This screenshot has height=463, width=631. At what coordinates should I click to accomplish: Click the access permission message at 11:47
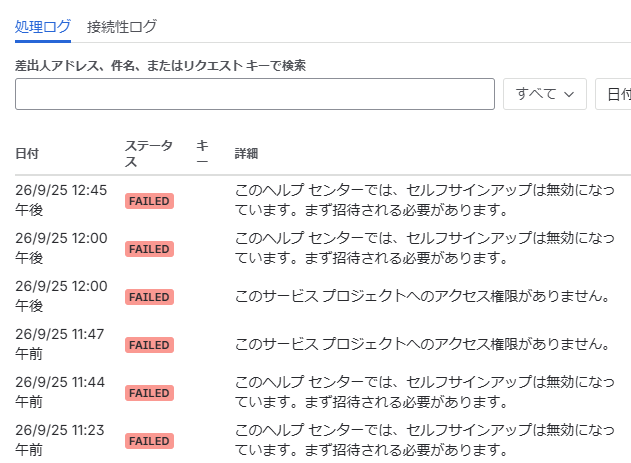pos(421,345)
